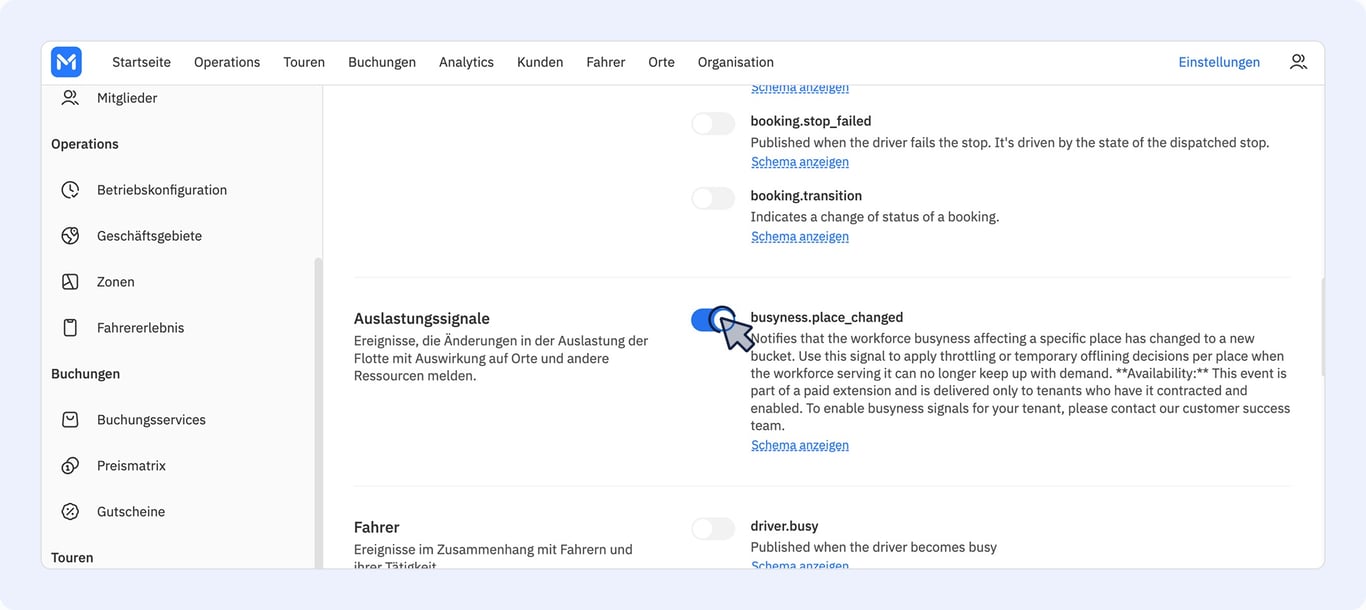Open the Organisation menu
Image resolution: width=1366 pixels, height=610 pixels.
pos(736,62)
